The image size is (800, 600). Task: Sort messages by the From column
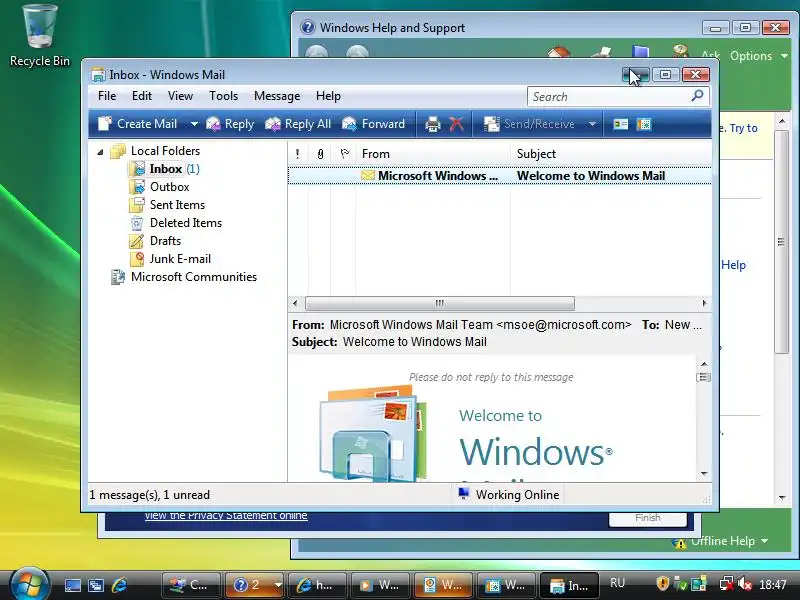[433, 154]
